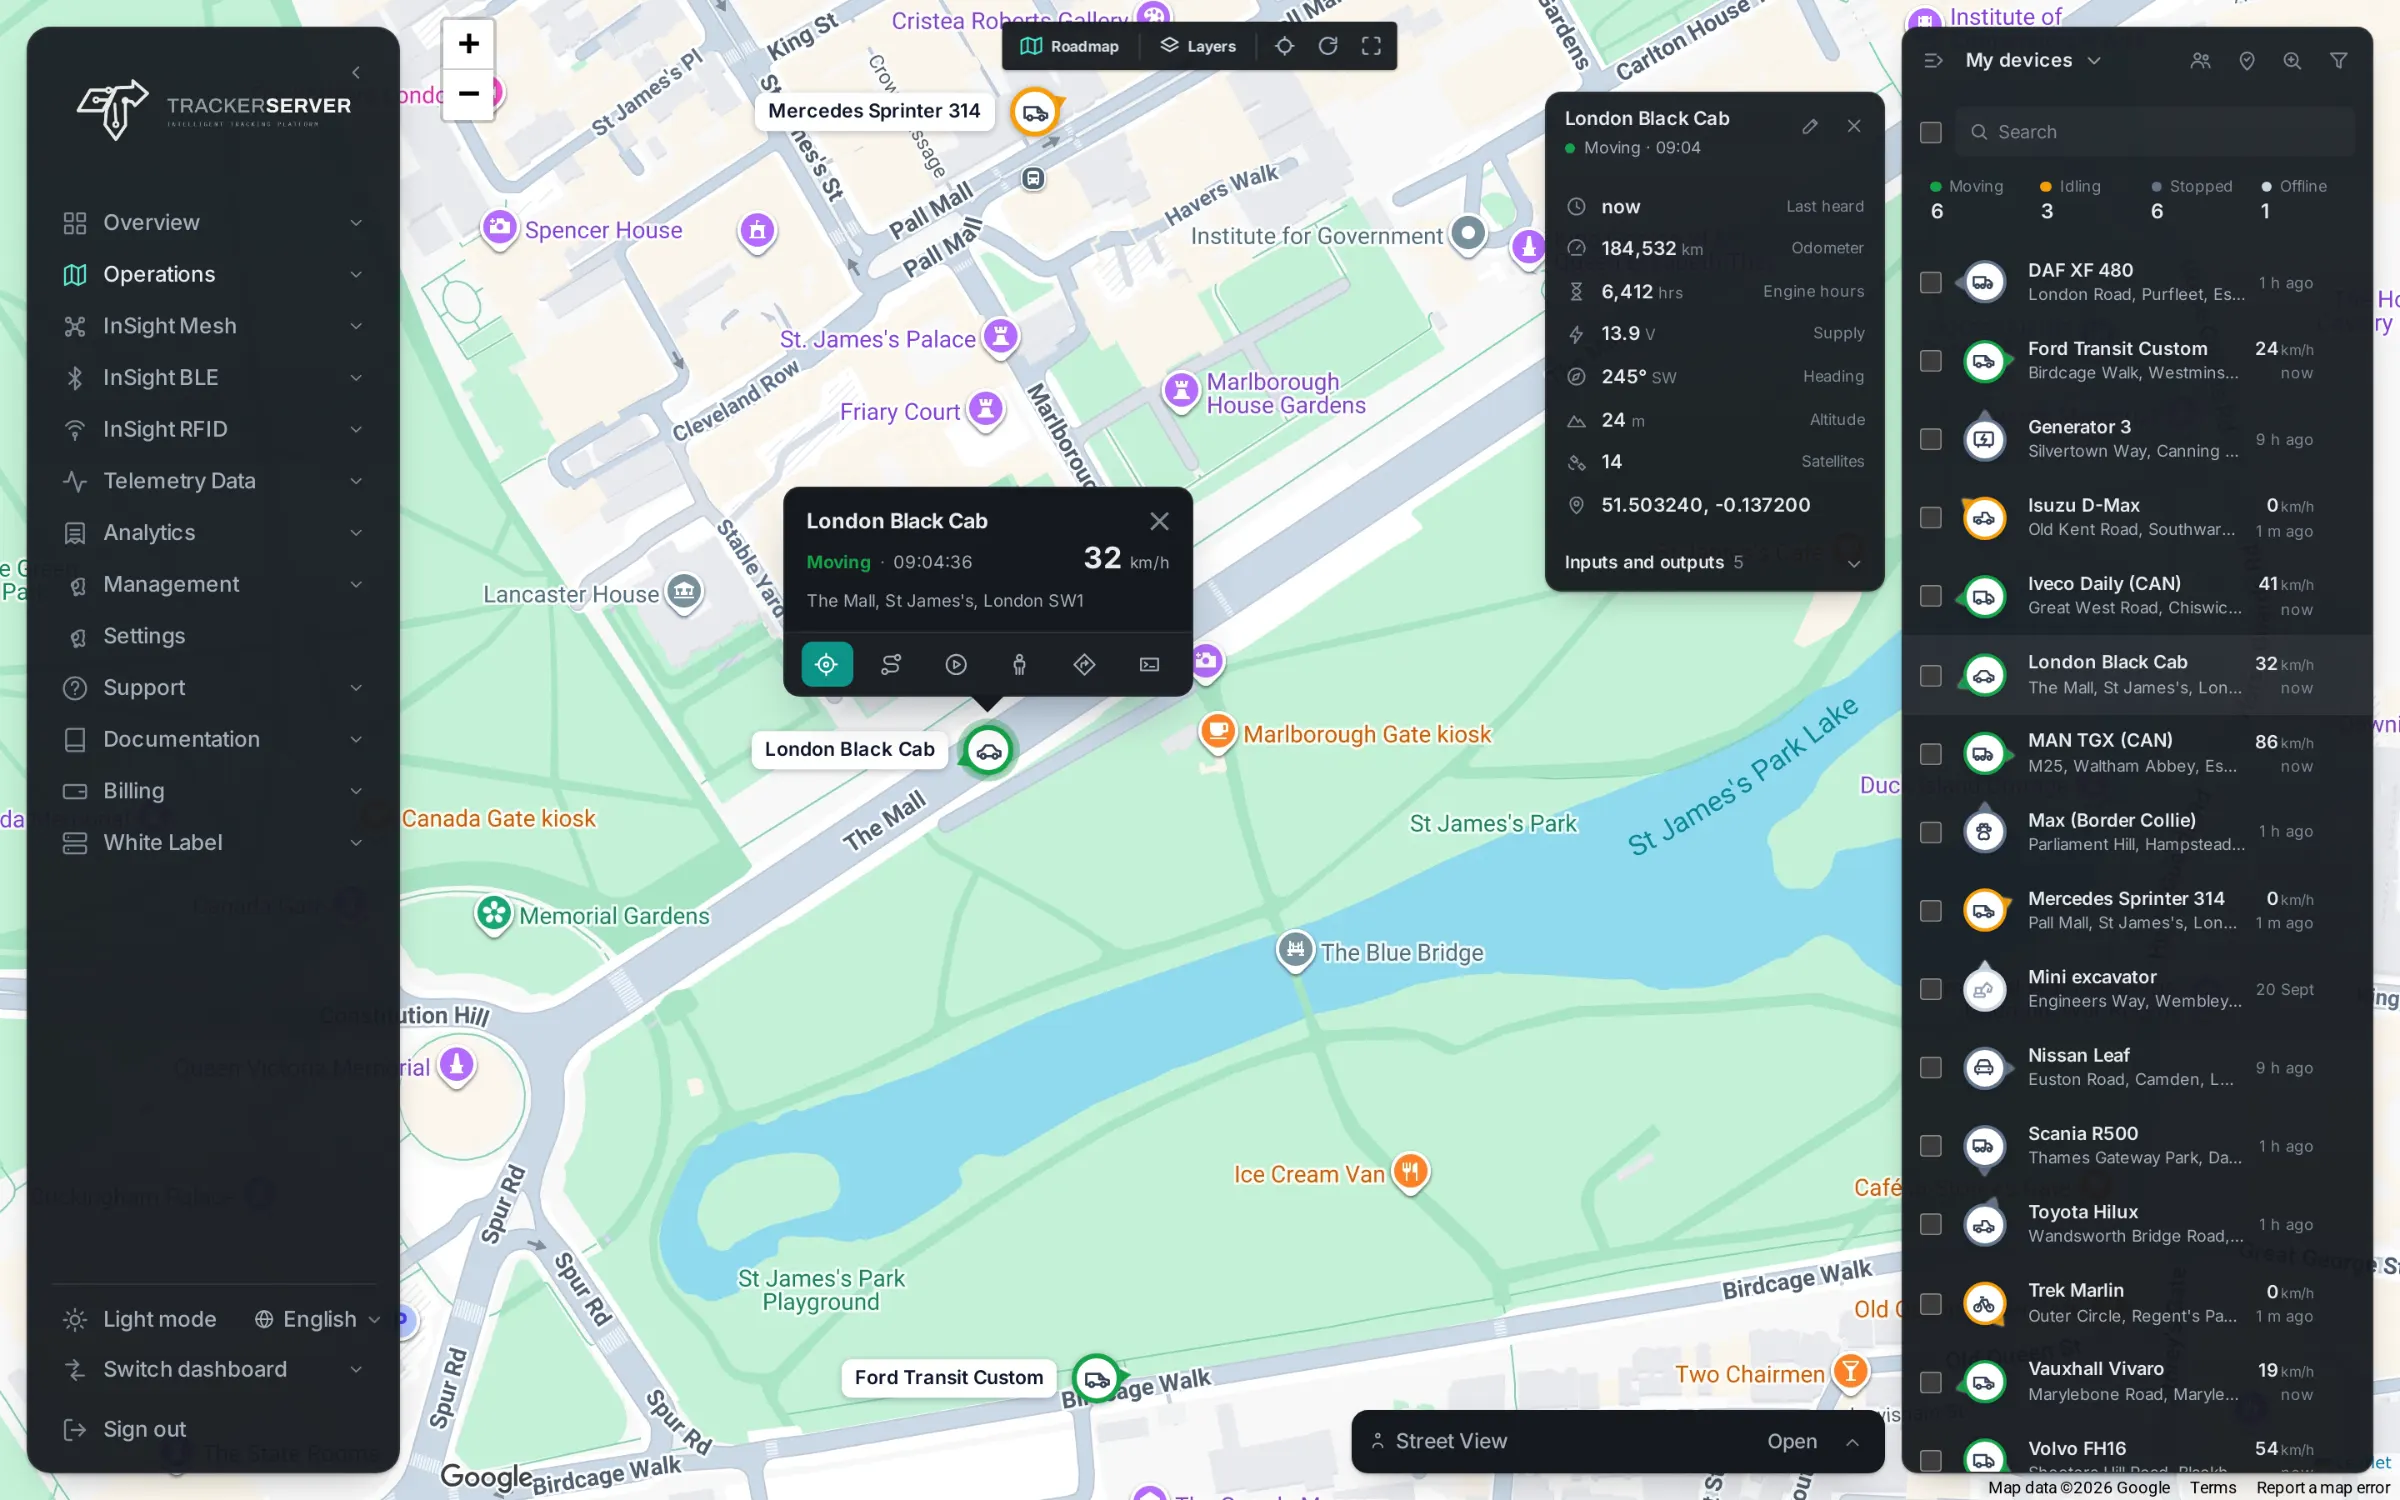This screenshot has width=2400, height=1500.
Task: Click the groups people icon in devices panel
Action: (x=2200, y=61)
